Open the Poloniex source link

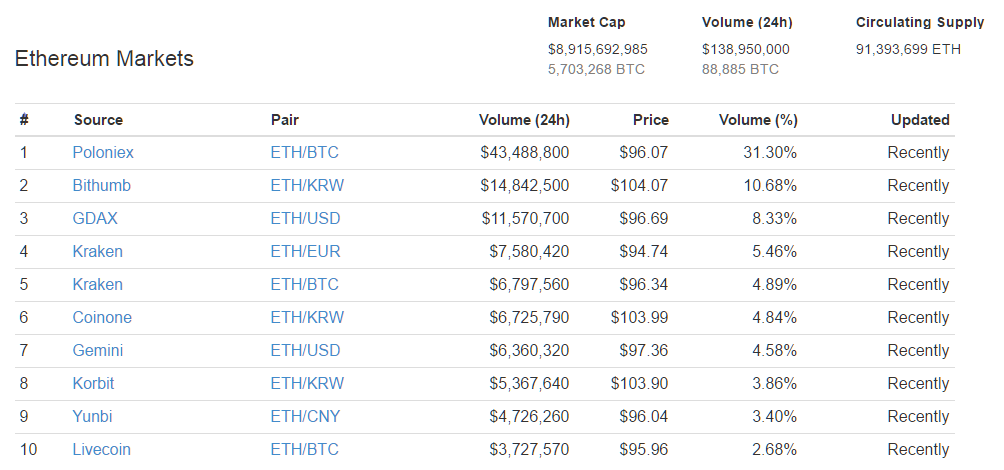(103, 153)
